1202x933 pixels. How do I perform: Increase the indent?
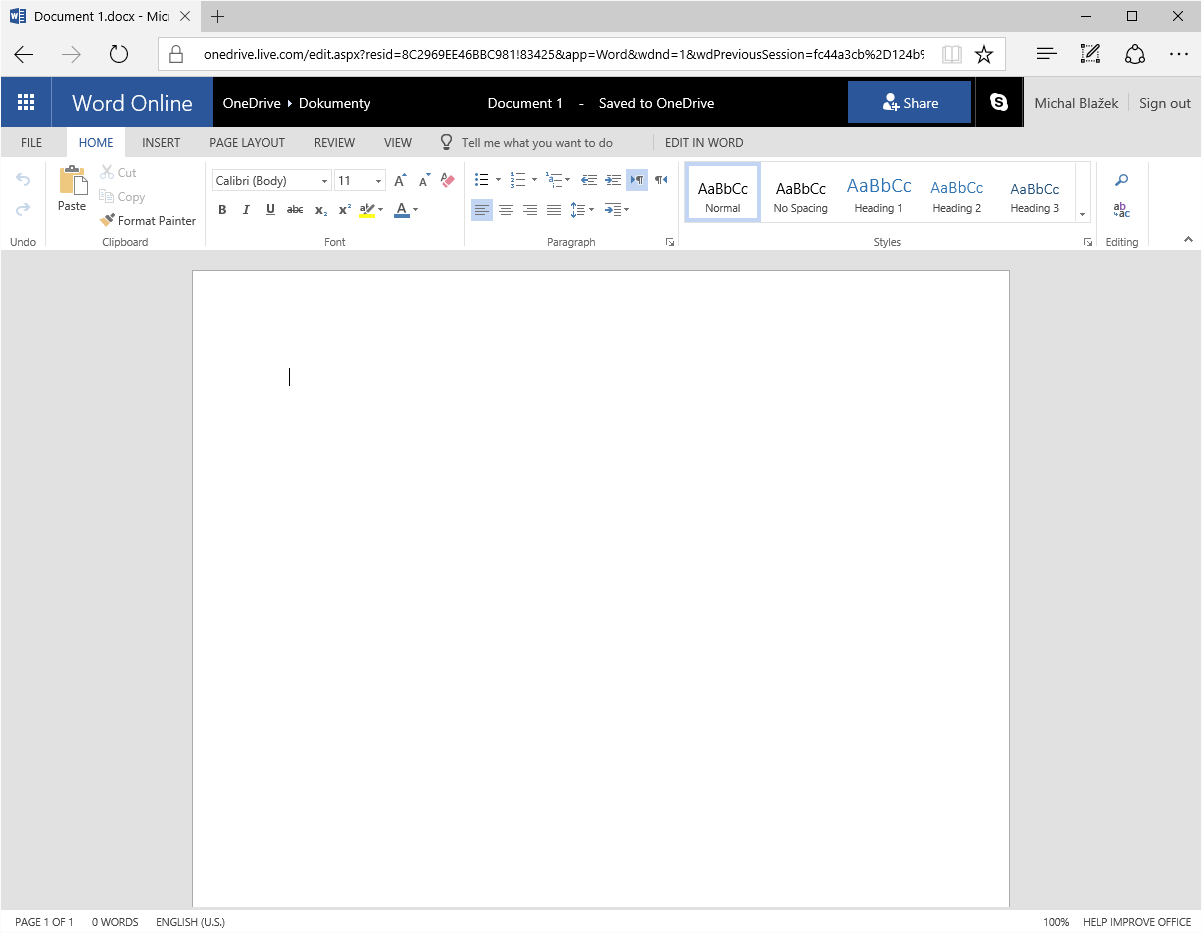pyautogui.click(x=613, y=180)
